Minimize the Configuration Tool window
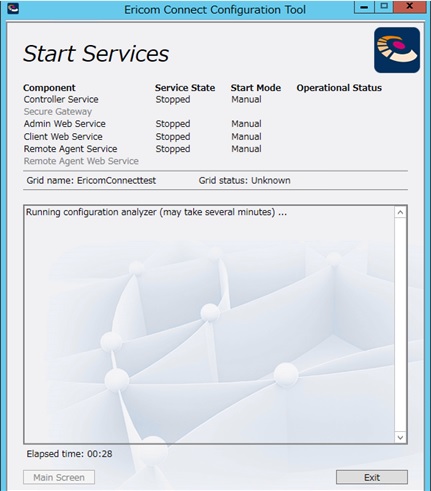 364,7
